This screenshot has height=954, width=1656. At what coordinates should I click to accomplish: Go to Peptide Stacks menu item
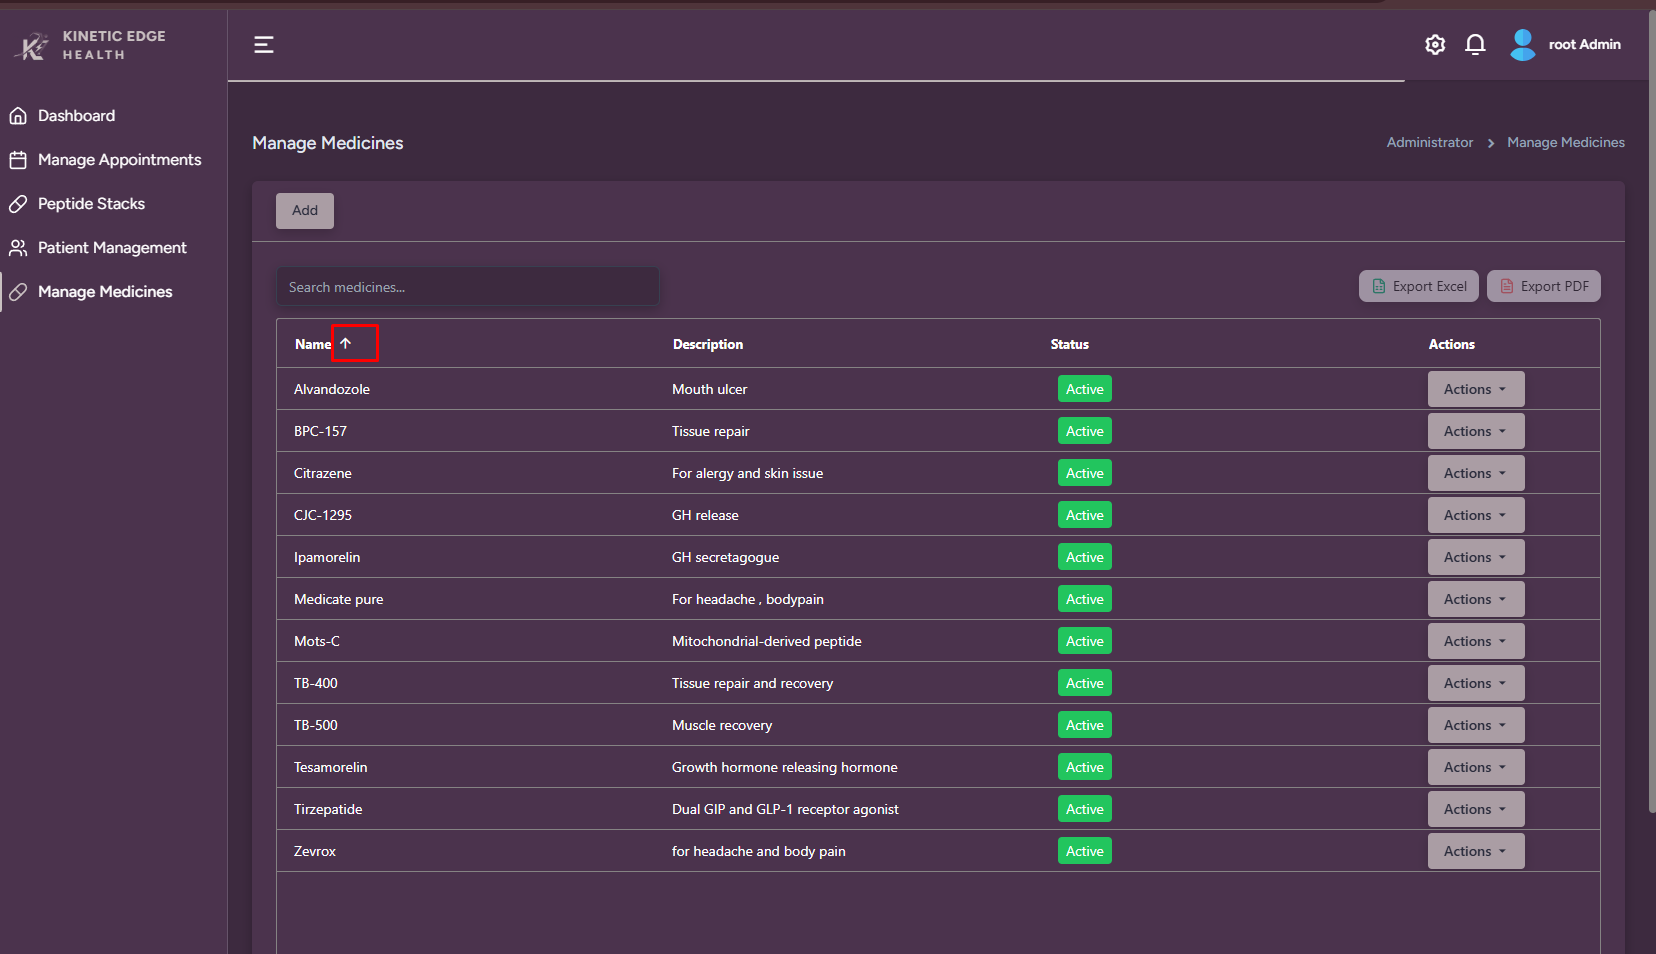pyautogui.click(x=91, y=204)
